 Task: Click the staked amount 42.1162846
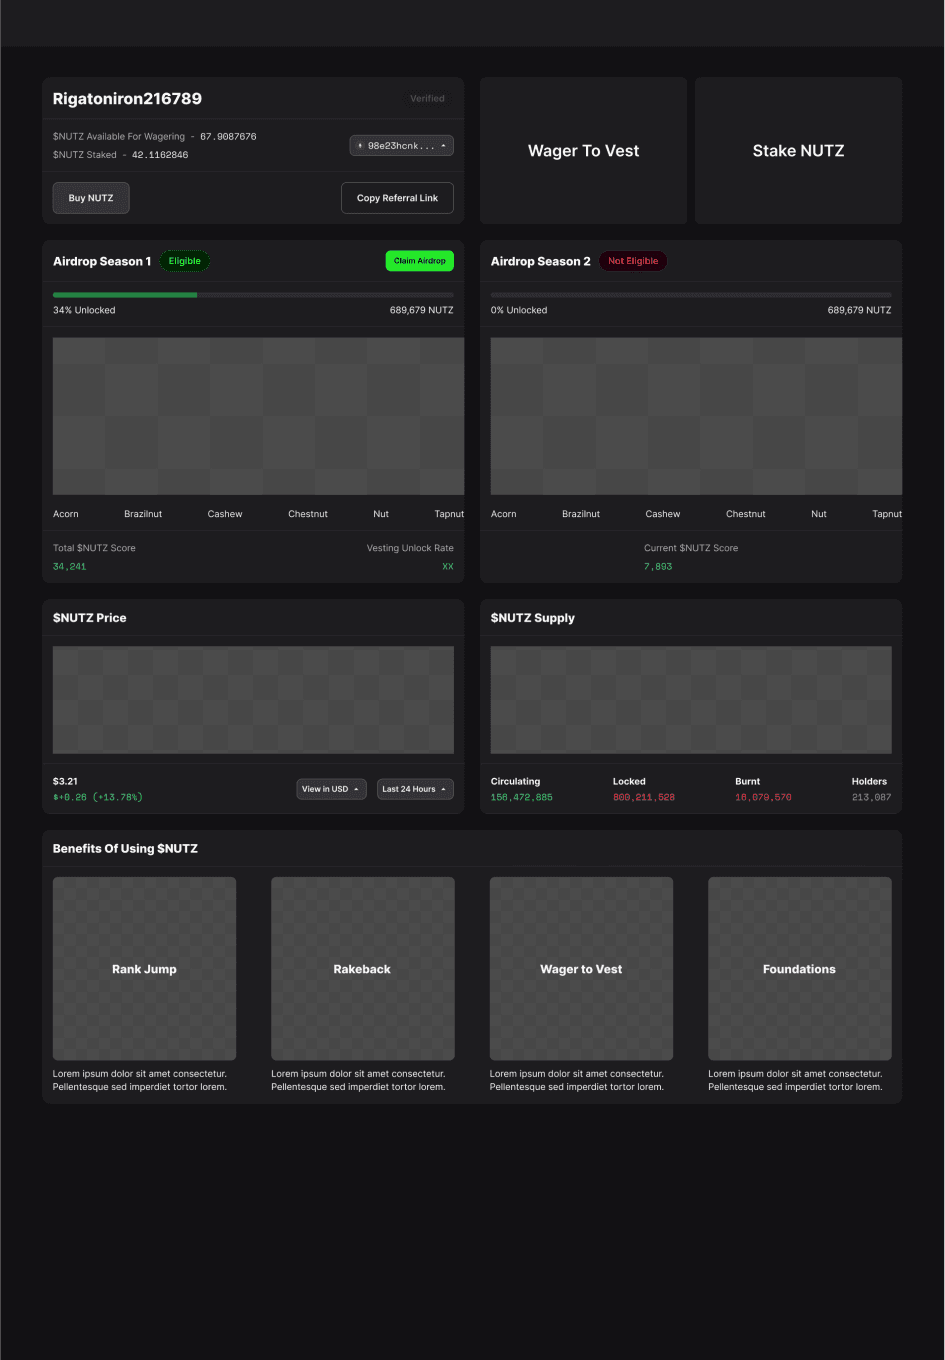(x=160, y=155)
